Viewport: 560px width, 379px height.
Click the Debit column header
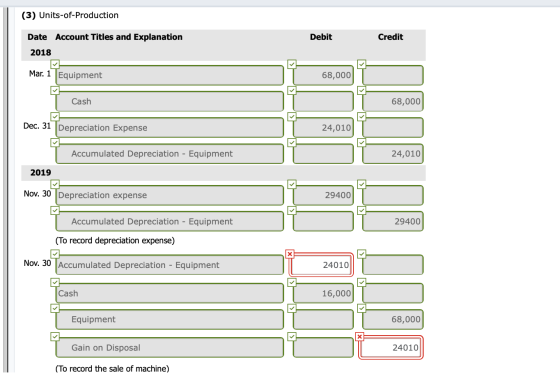pyautogui.click(x=321, y=37)
